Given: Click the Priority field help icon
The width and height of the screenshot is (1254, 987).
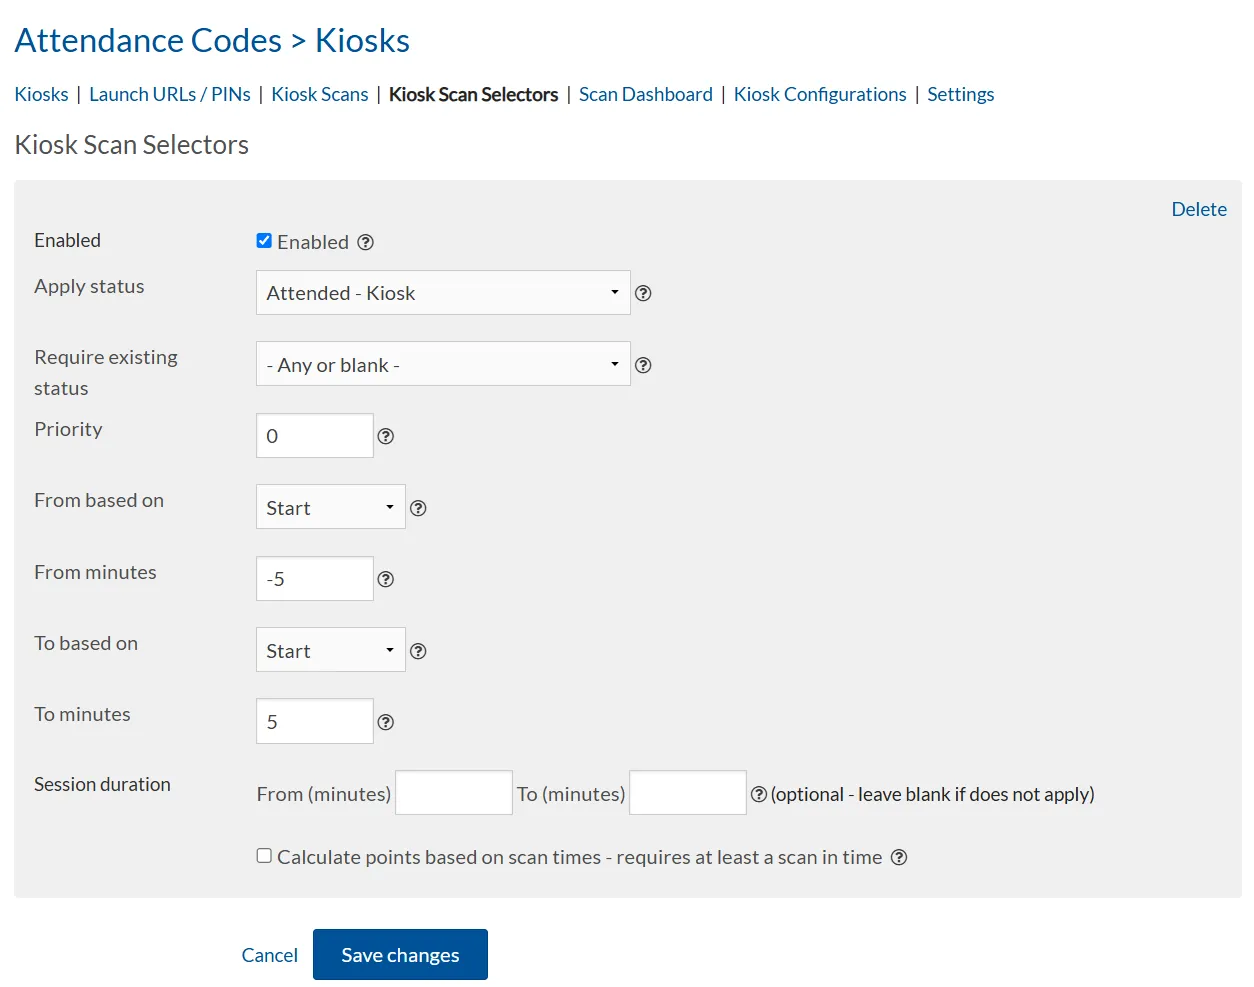Looking at the screenshot, I should pyautogui.click(x=386, y=436).
